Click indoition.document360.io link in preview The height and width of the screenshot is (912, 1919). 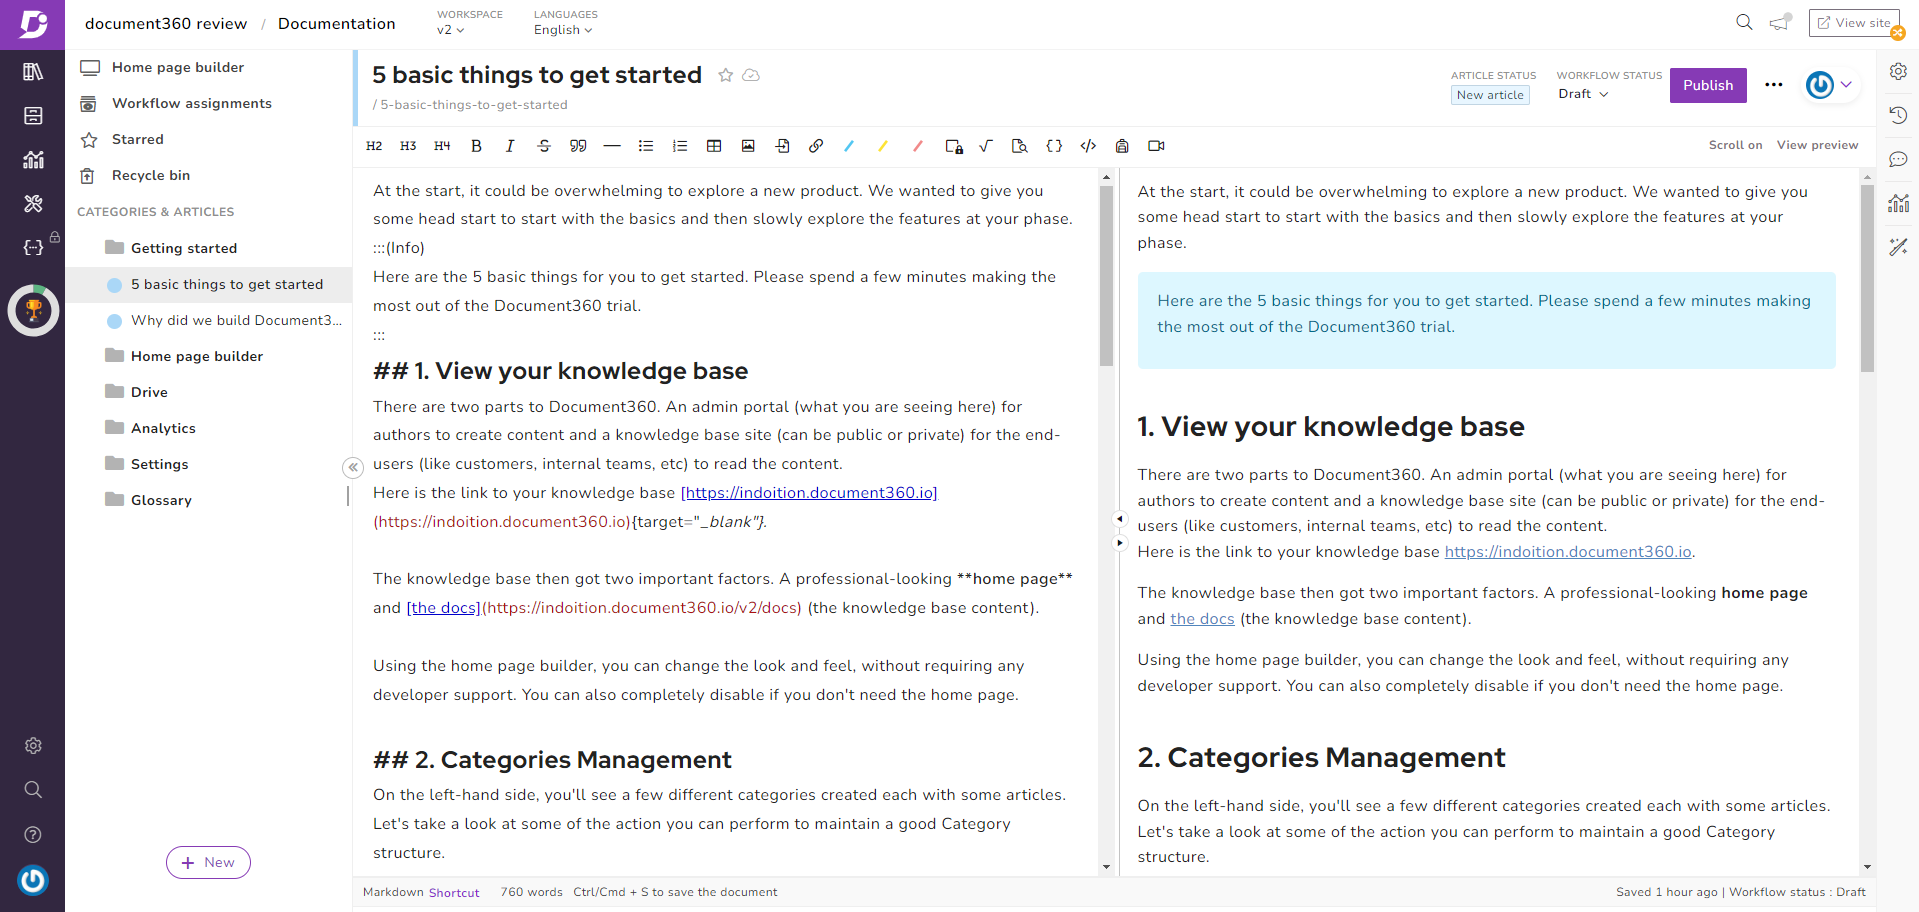[x=1568, y=552]
